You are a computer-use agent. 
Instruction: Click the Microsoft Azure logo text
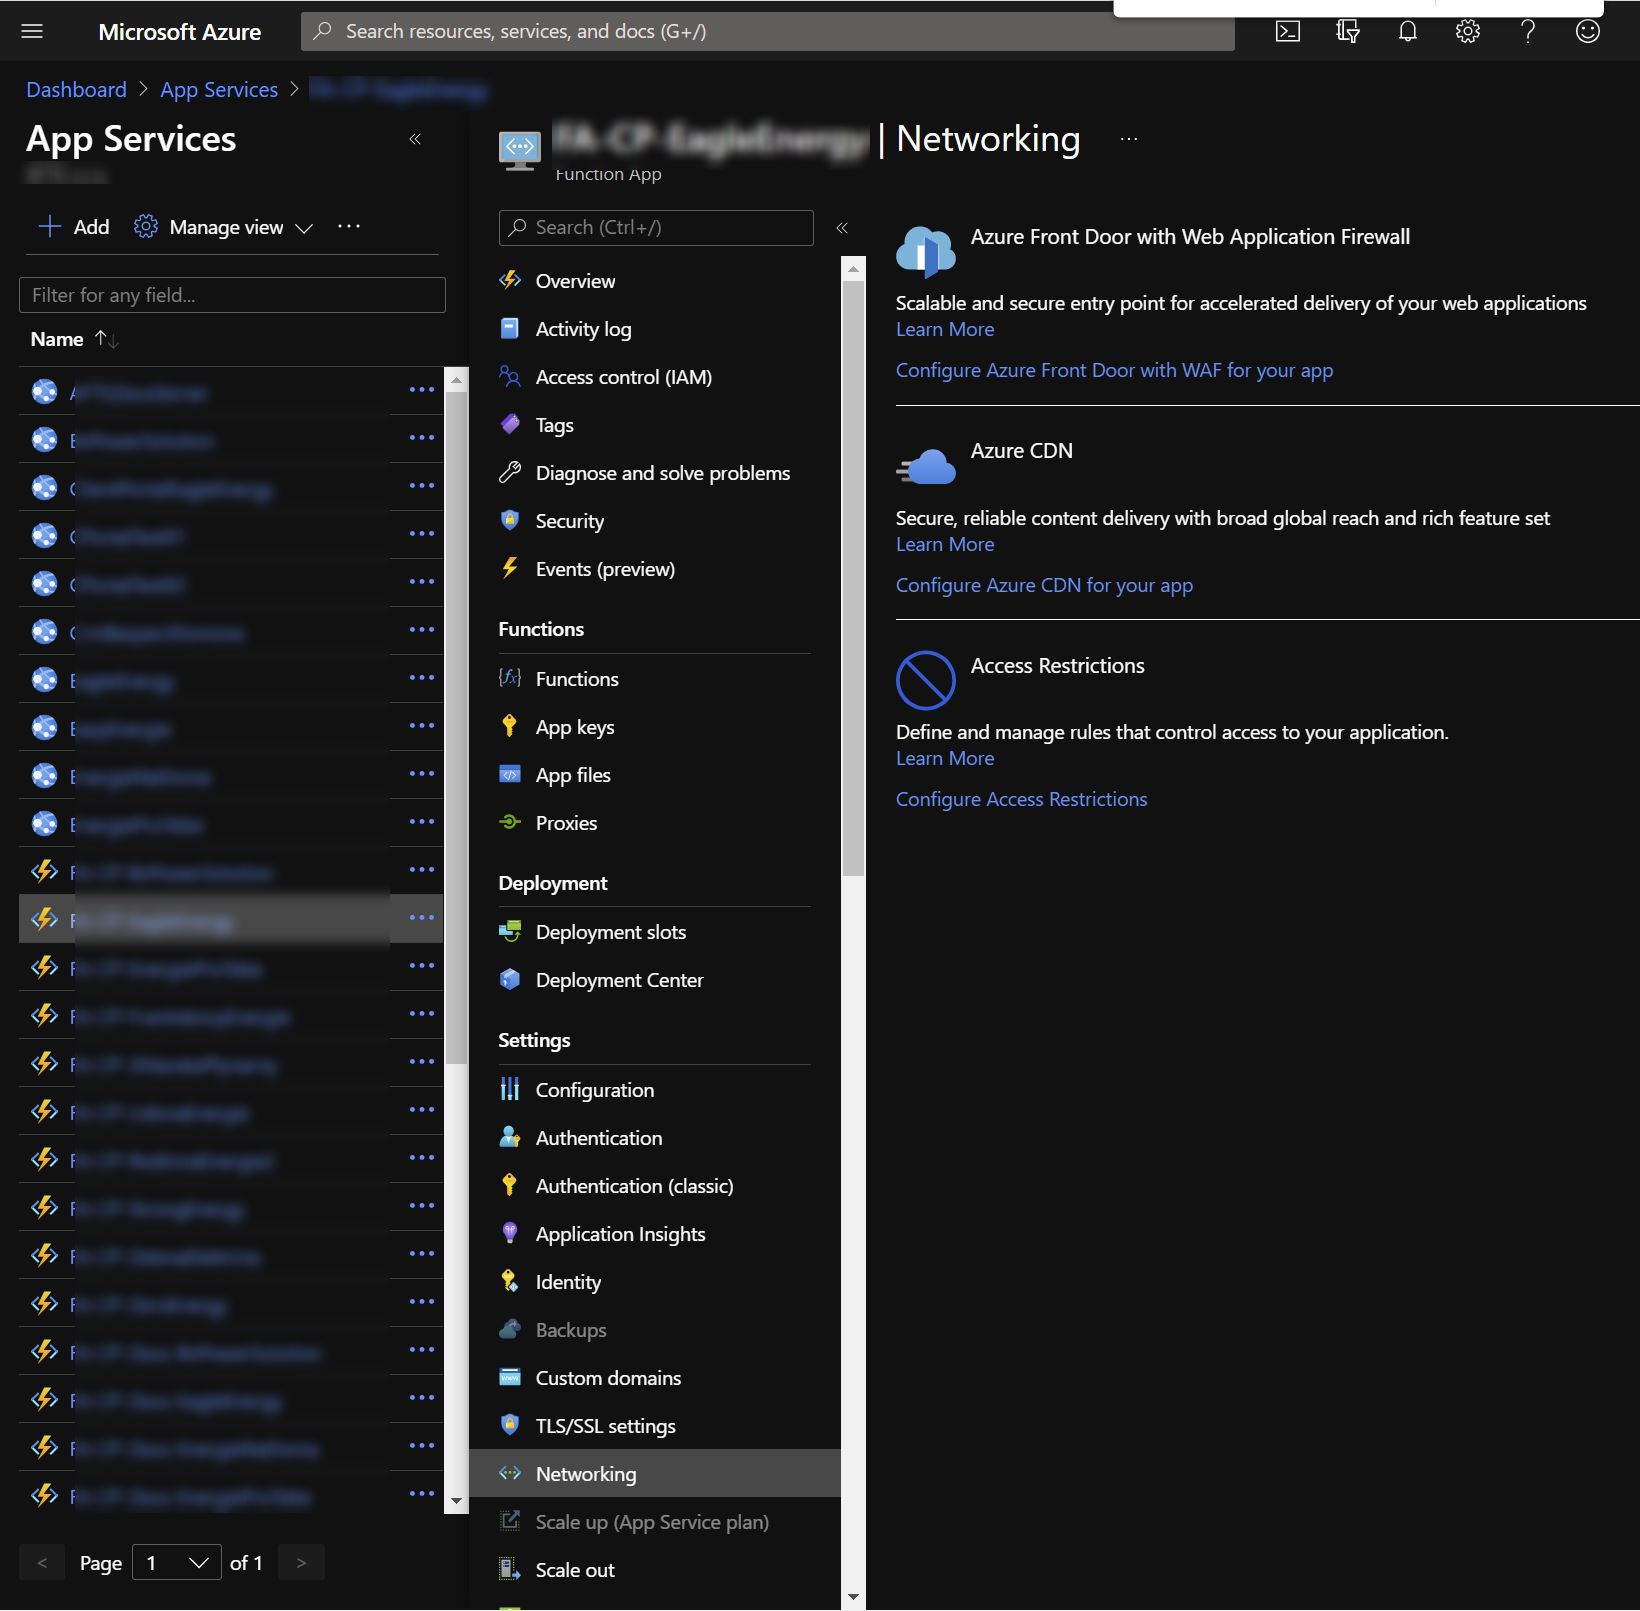(x=180, y=32)
